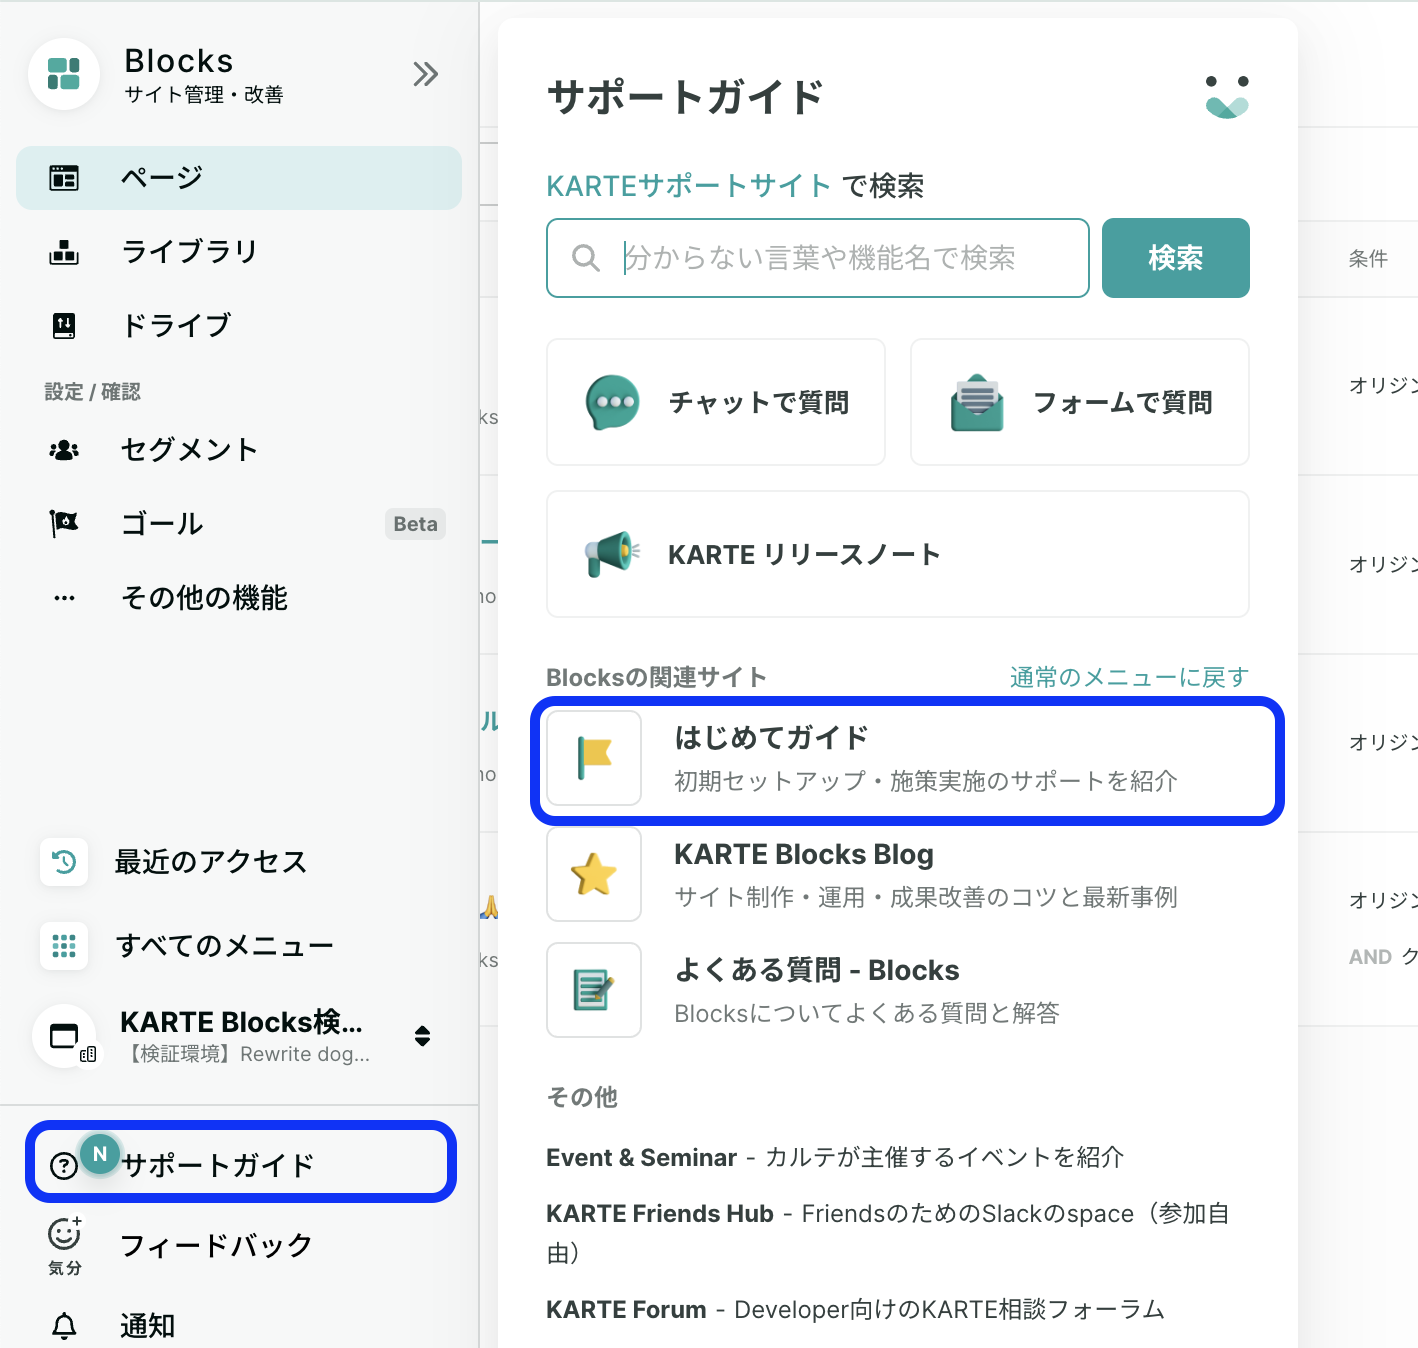Click the yellow flag icon thumbnail
This screenshot has height=1348, width=1418.
594,758
